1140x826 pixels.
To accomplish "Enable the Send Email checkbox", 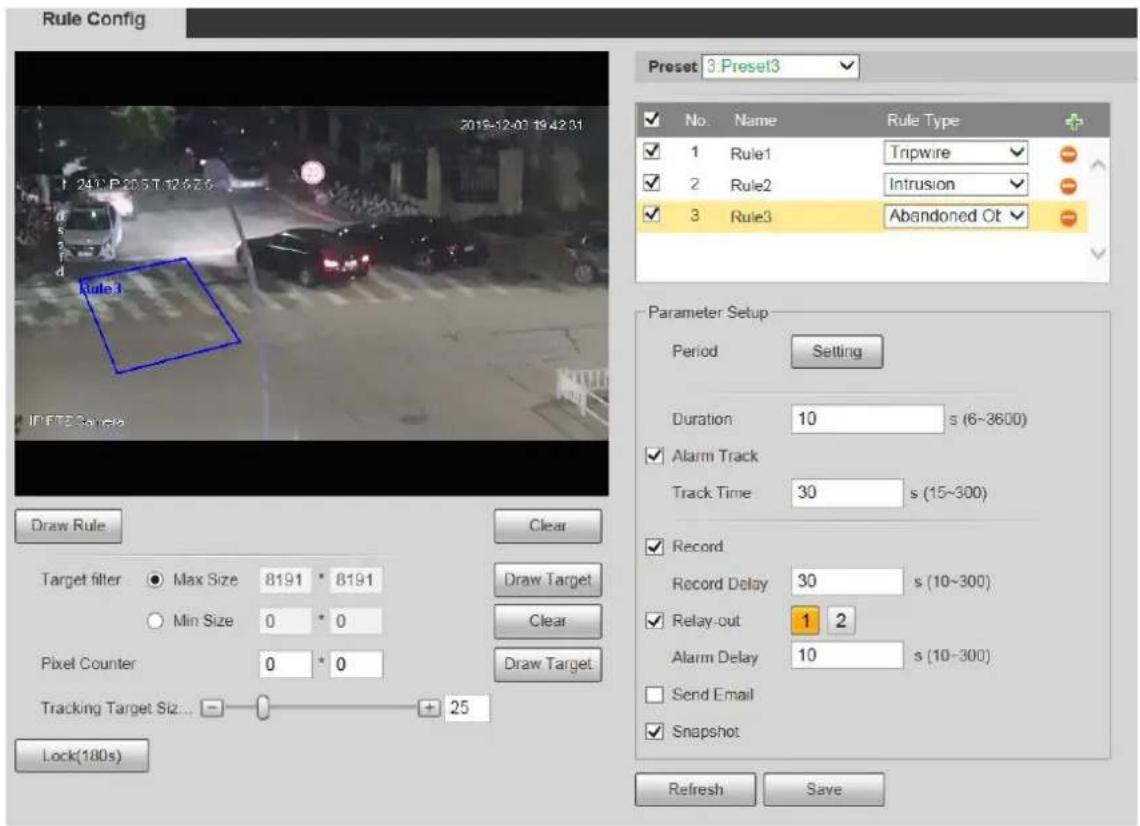I will coord(654,694).
